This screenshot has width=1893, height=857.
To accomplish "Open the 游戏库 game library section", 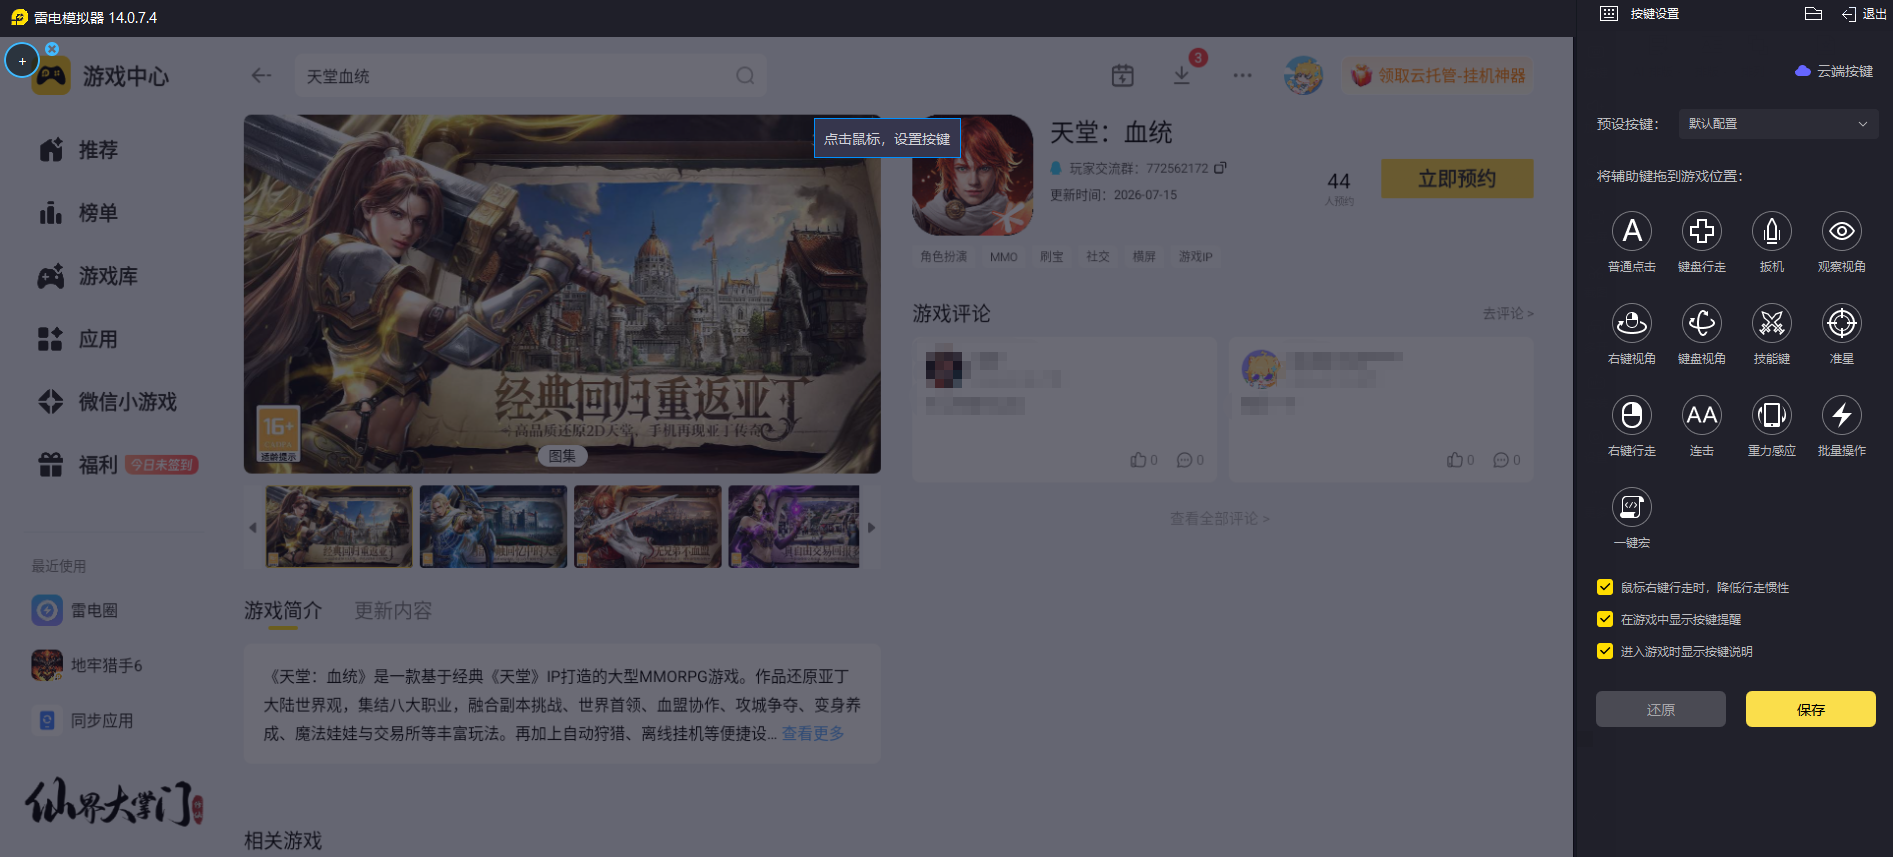I will point(88,276).
